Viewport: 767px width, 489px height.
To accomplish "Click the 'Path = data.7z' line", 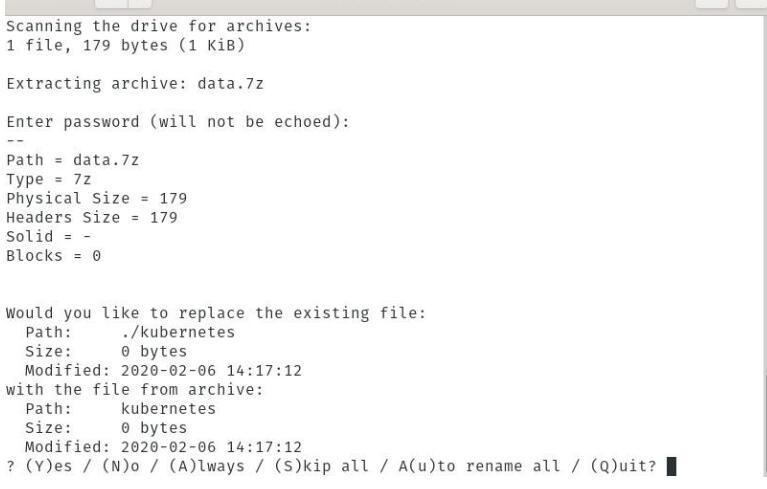I will coord(72,160).
